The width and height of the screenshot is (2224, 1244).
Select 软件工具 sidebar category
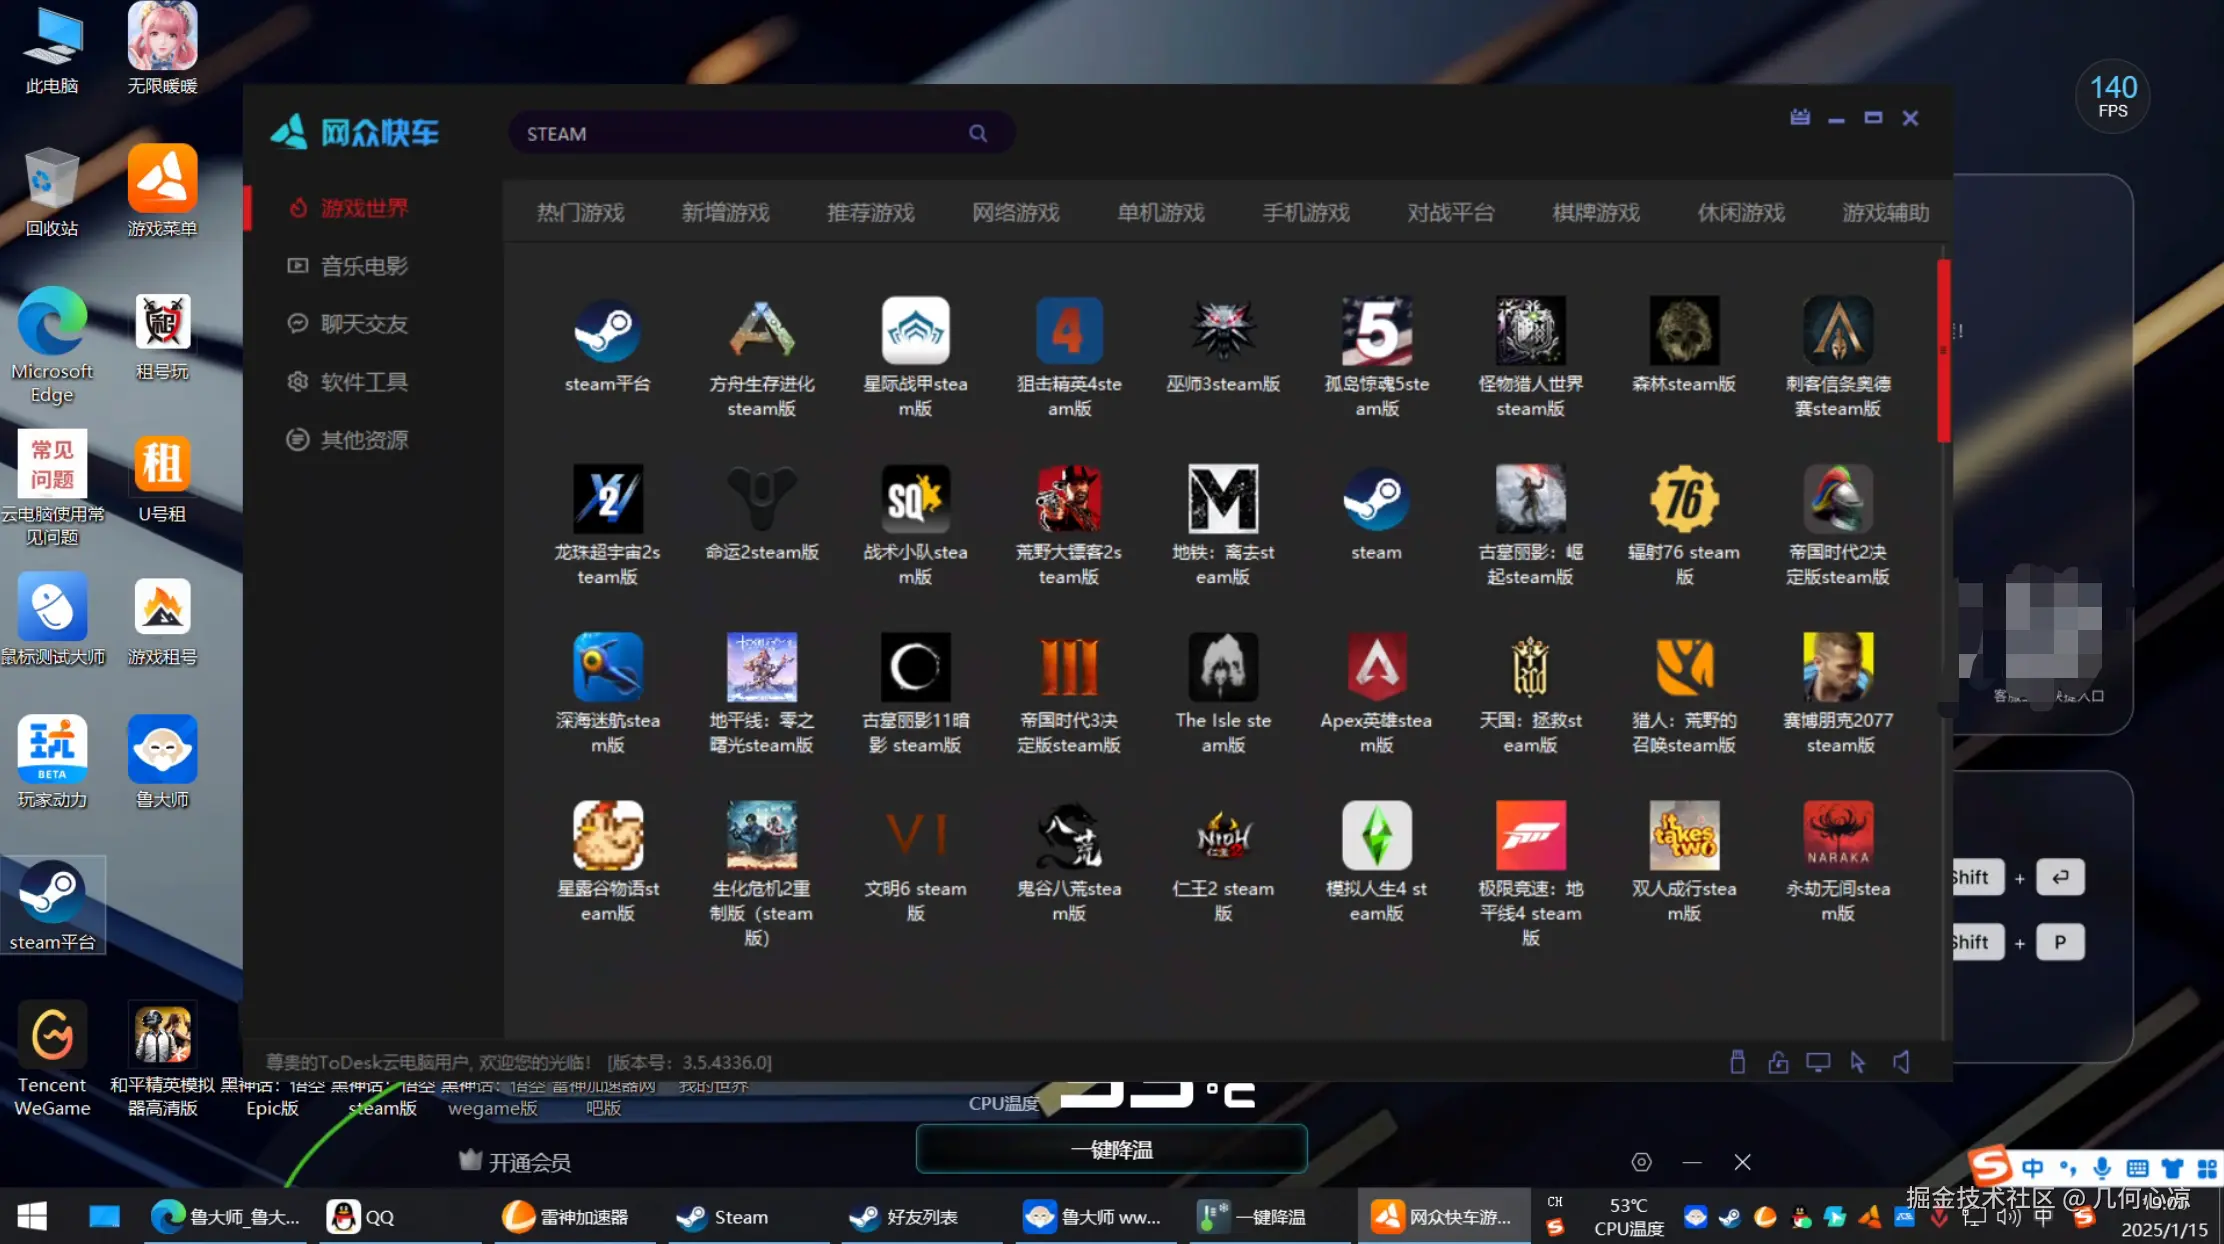(x=363, y=382)
